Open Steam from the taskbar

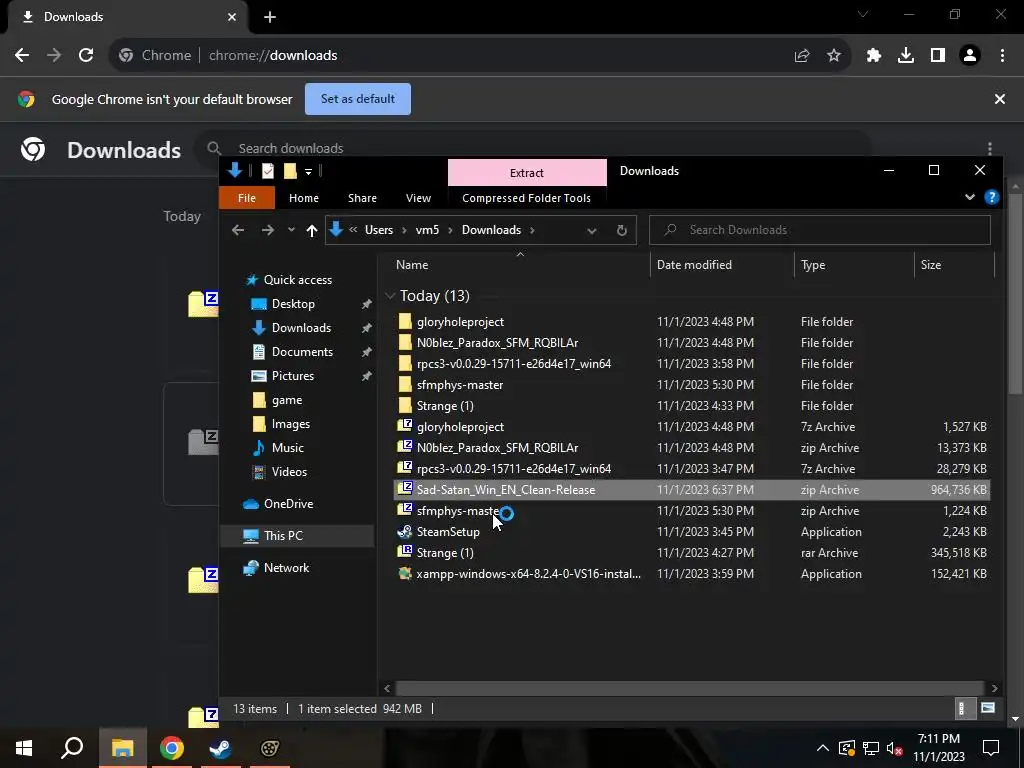(221, 748)
